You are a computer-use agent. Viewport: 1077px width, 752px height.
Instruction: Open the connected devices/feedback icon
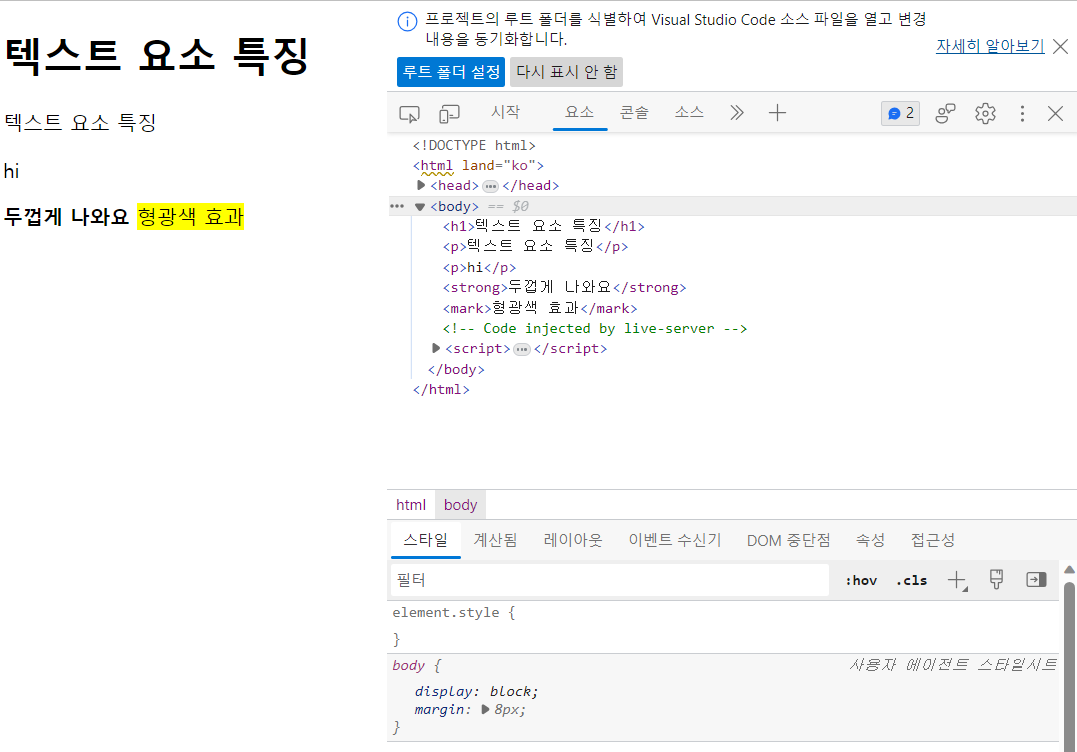(945, 113)
